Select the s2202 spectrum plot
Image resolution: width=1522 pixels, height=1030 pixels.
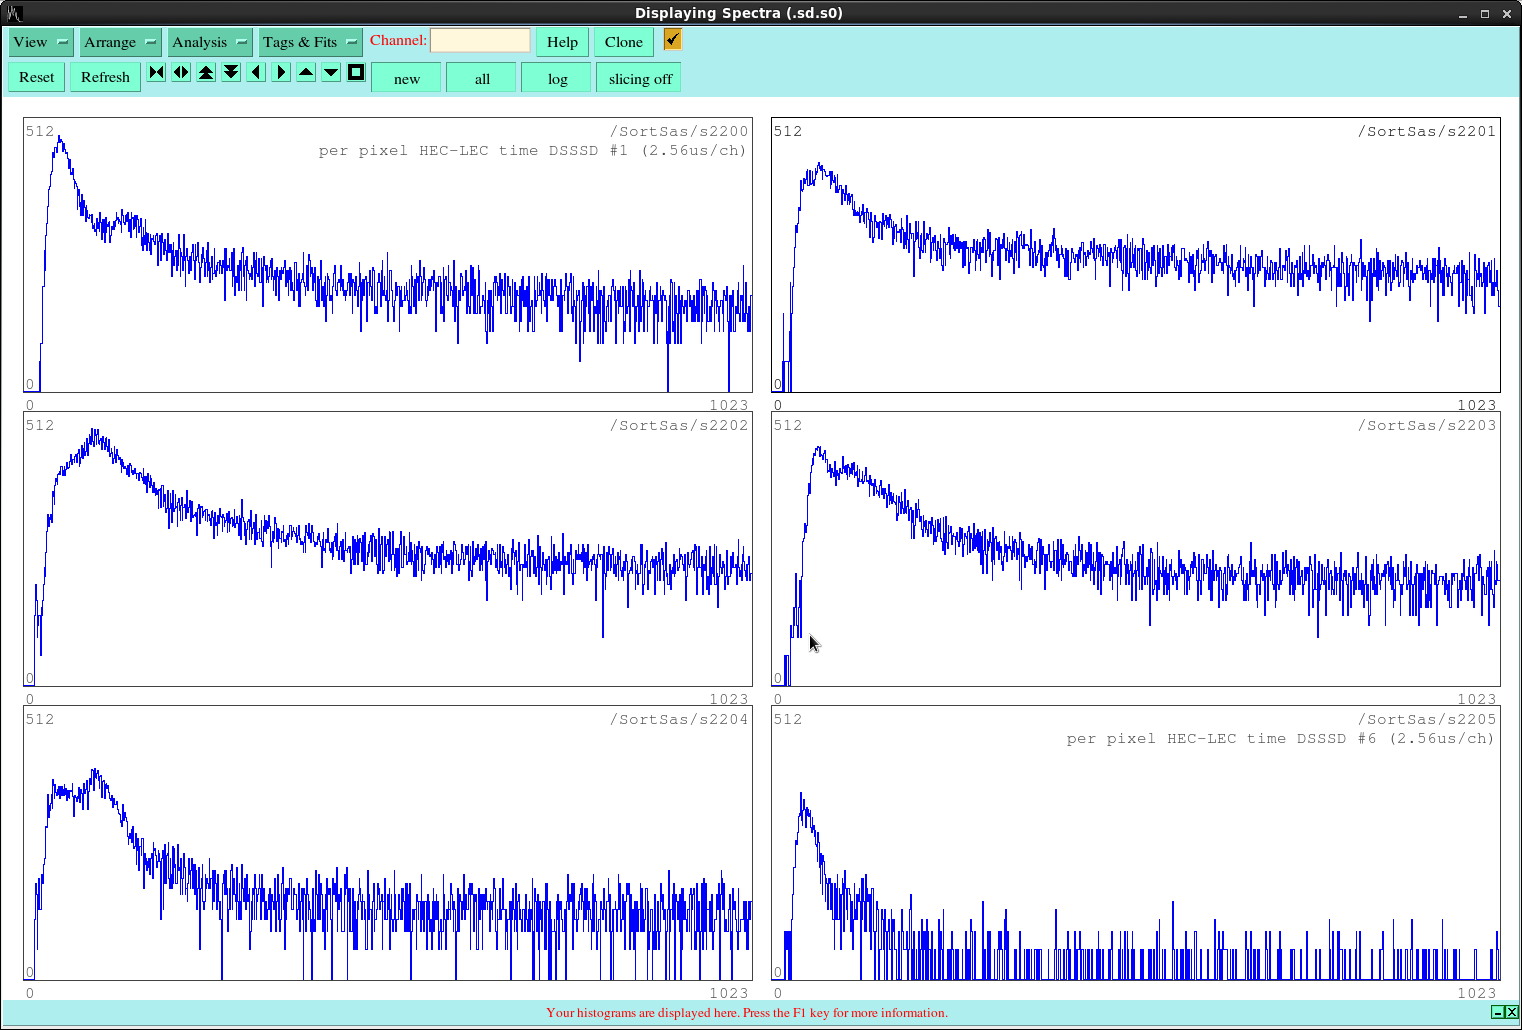click(x=388, y=549)
